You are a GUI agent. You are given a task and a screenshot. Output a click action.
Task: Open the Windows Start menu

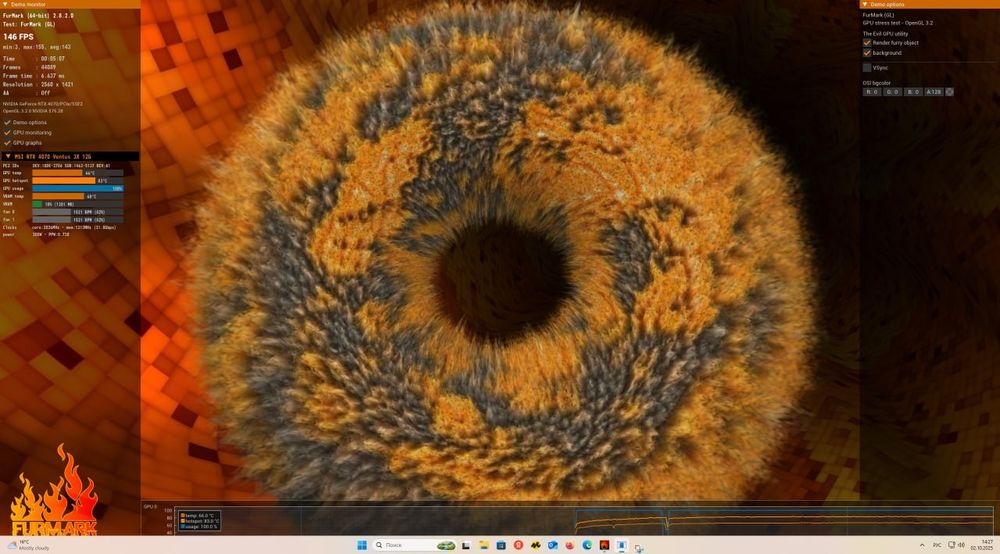coord(362,545)
